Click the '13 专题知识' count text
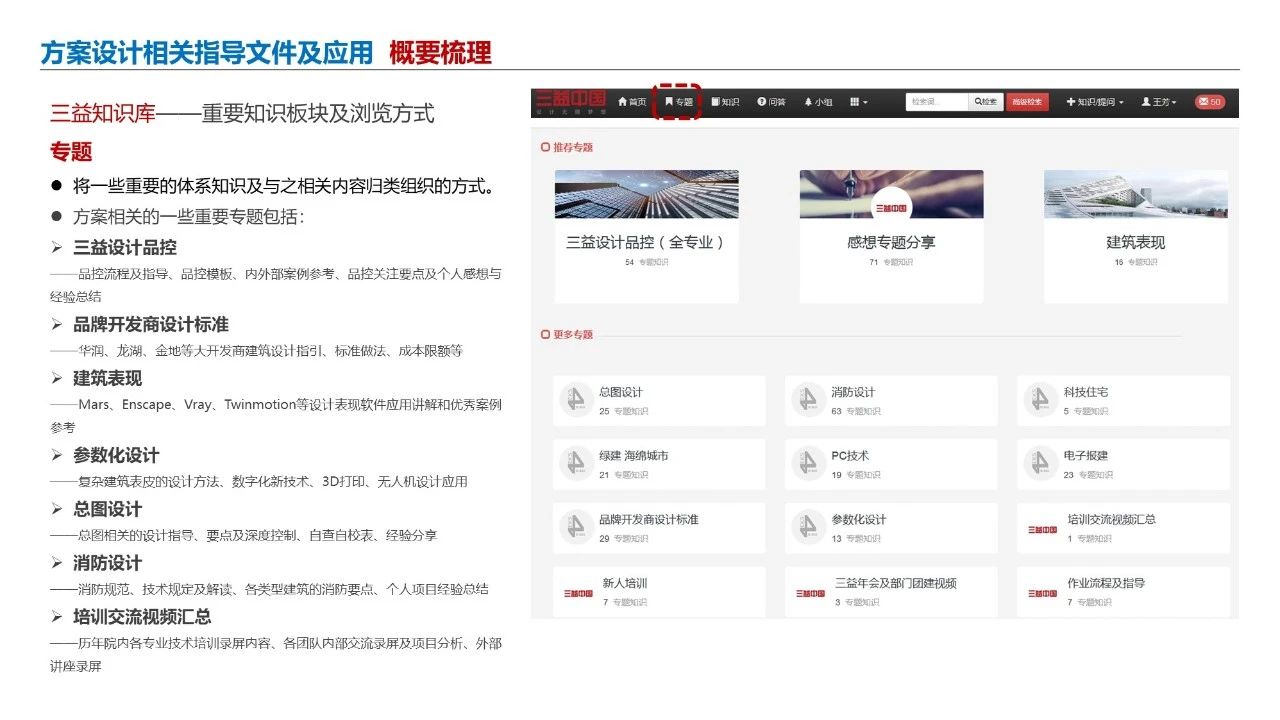The width and height of the screenshot is (1280, 720). (x=856, y=539)
